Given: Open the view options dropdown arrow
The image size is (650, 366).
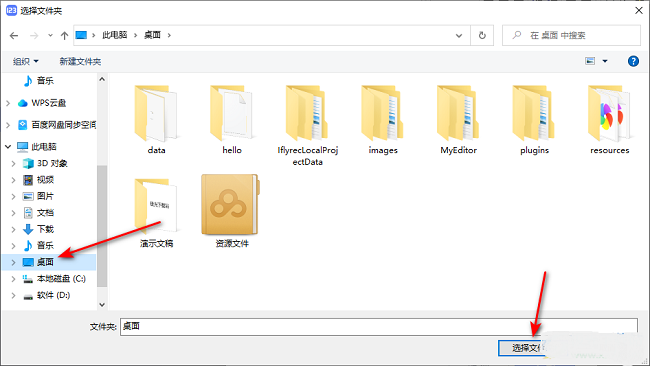Looking at the screenshot, I should (x=605, y=61).
